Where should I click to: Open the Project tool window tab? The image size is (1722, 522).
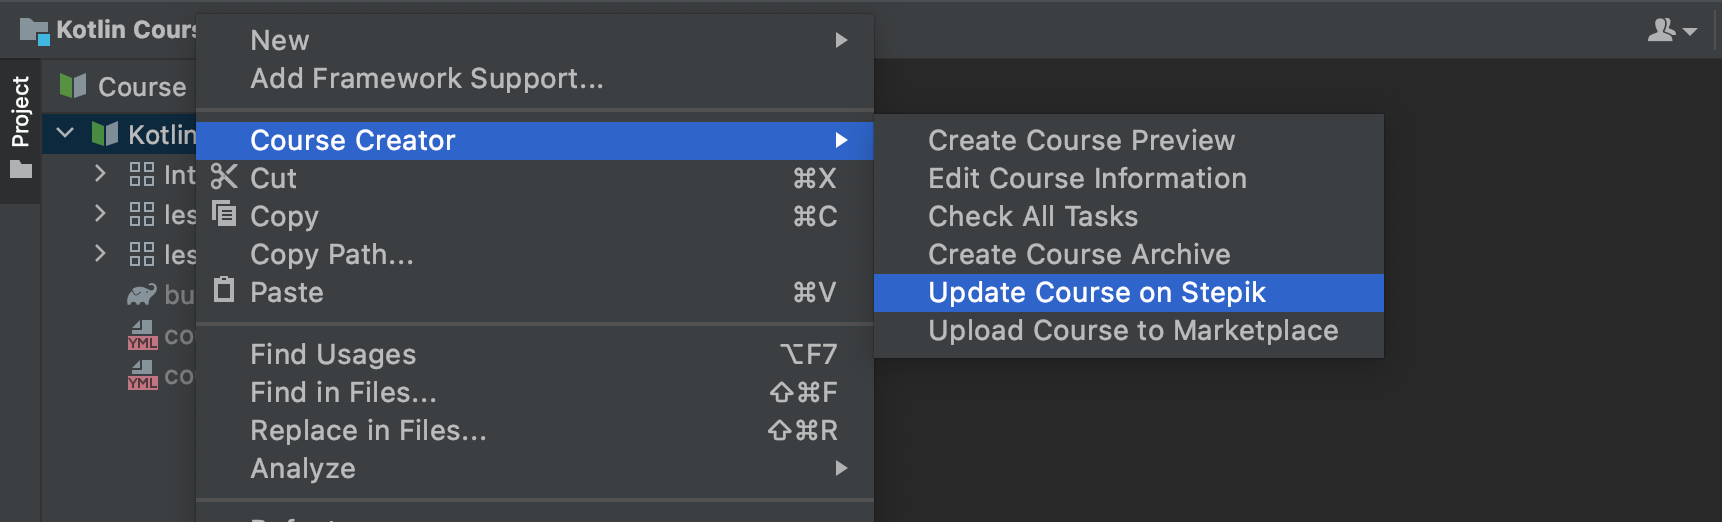tap(20, 112)
